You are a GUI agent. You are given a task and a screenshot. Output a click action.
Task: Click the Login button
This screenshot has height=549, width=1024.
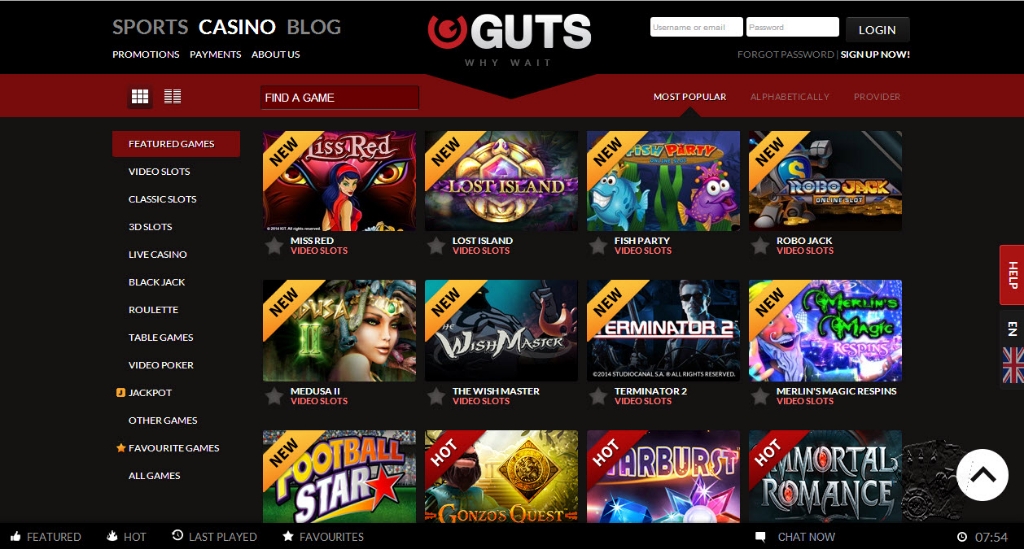point(877,29)
